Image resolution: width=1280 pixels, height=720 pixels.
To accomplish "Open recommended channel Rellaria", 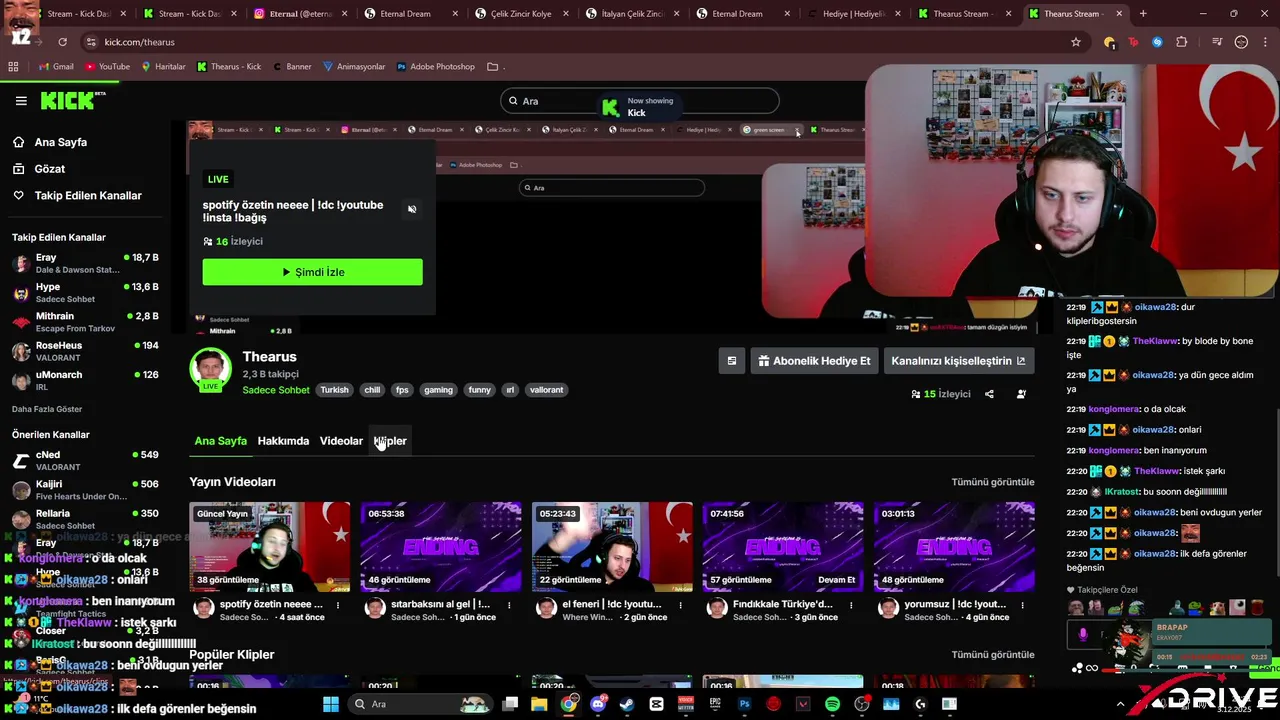I will [85, 519].
